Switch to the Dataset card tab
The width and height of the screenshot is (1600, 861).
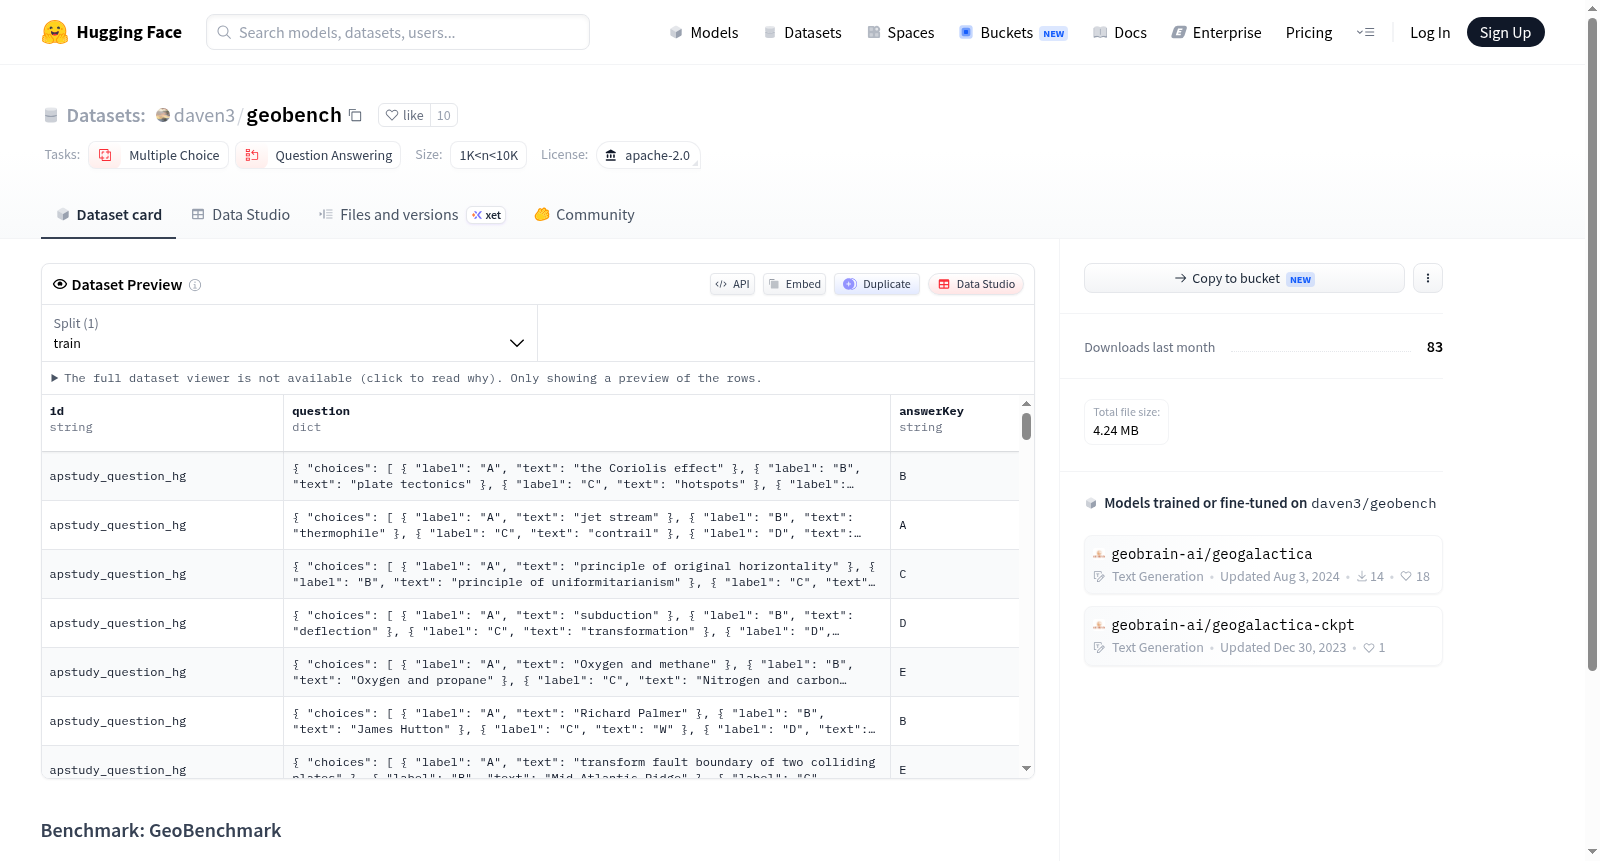pyautogui.click(x=108, y=215)
